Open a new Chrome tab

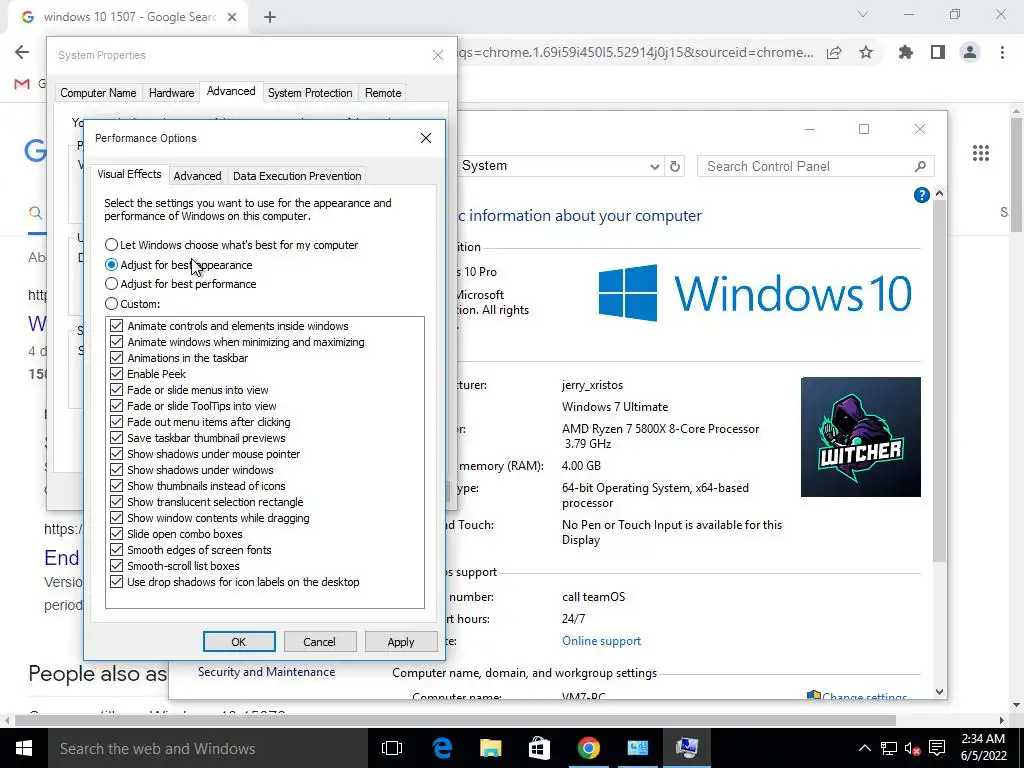point(270,17)
